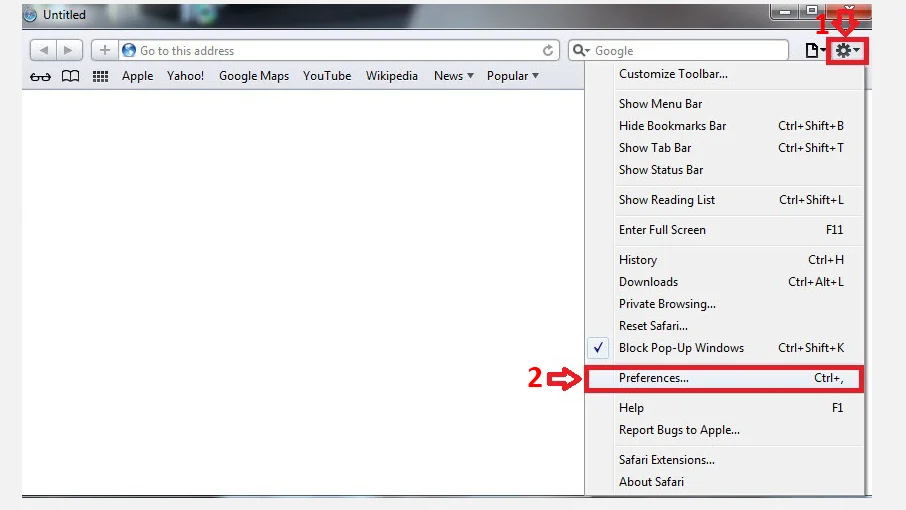Click the Back navigation arrow
This screenshot has height=510, width=906.
point(43,50)
